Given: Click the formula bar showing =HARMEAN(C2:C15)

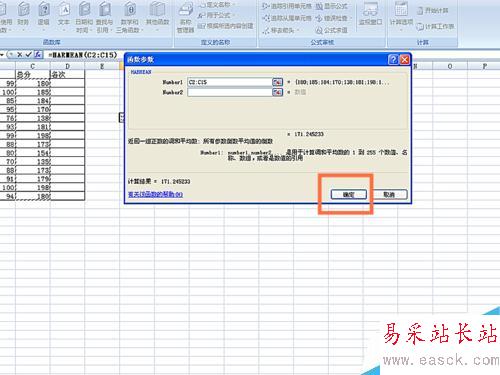Looking at the screenshot, I should [x=83, y=55].
